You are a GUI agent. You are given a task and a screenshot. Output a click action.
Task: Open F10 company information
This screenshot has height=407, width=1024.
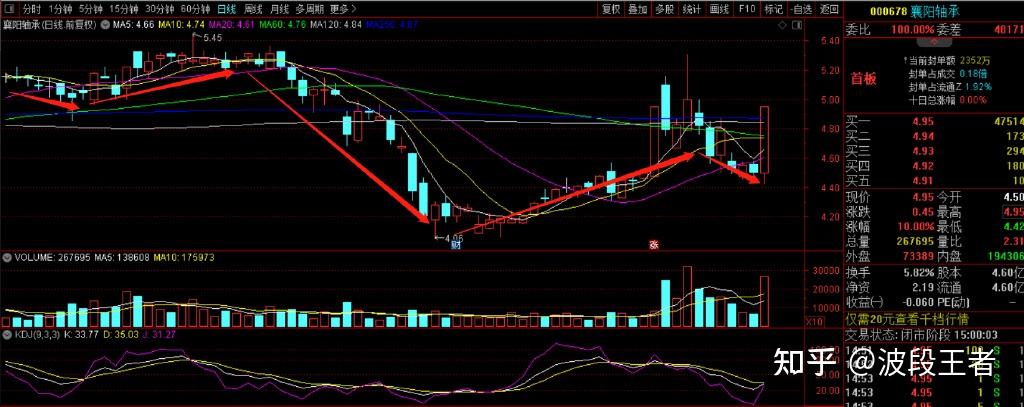pyautogui.click(x=746, y=10)
